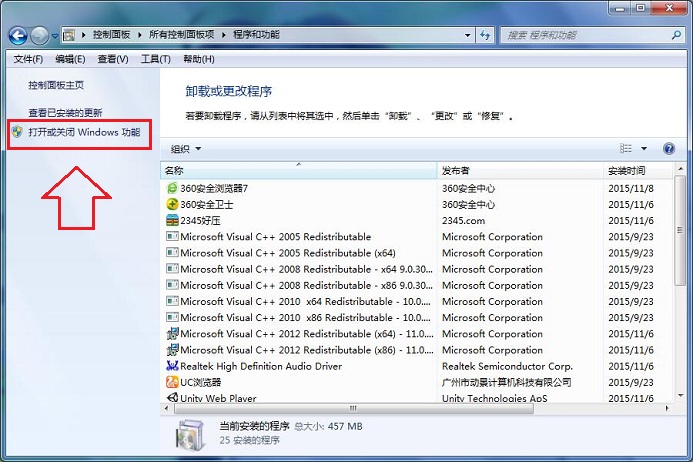693x462 pixels.
Task: Expand the 组织 dropdown menu
Action: click(x=185, y=149)
